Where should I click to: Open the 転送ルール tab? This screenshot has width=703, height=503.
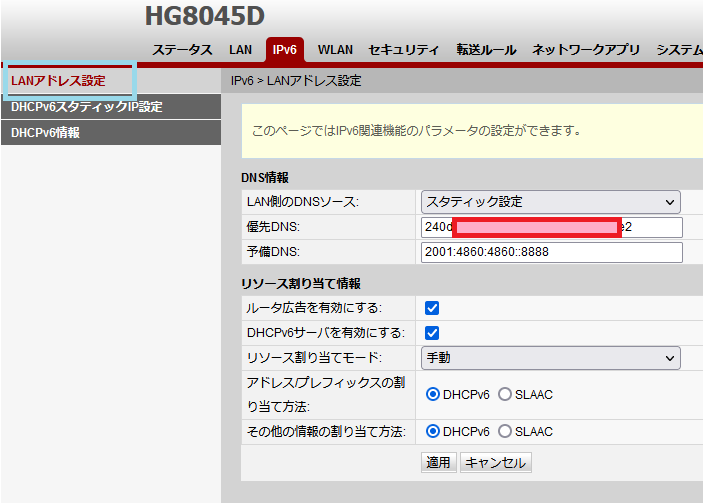(x=486, y=50)
